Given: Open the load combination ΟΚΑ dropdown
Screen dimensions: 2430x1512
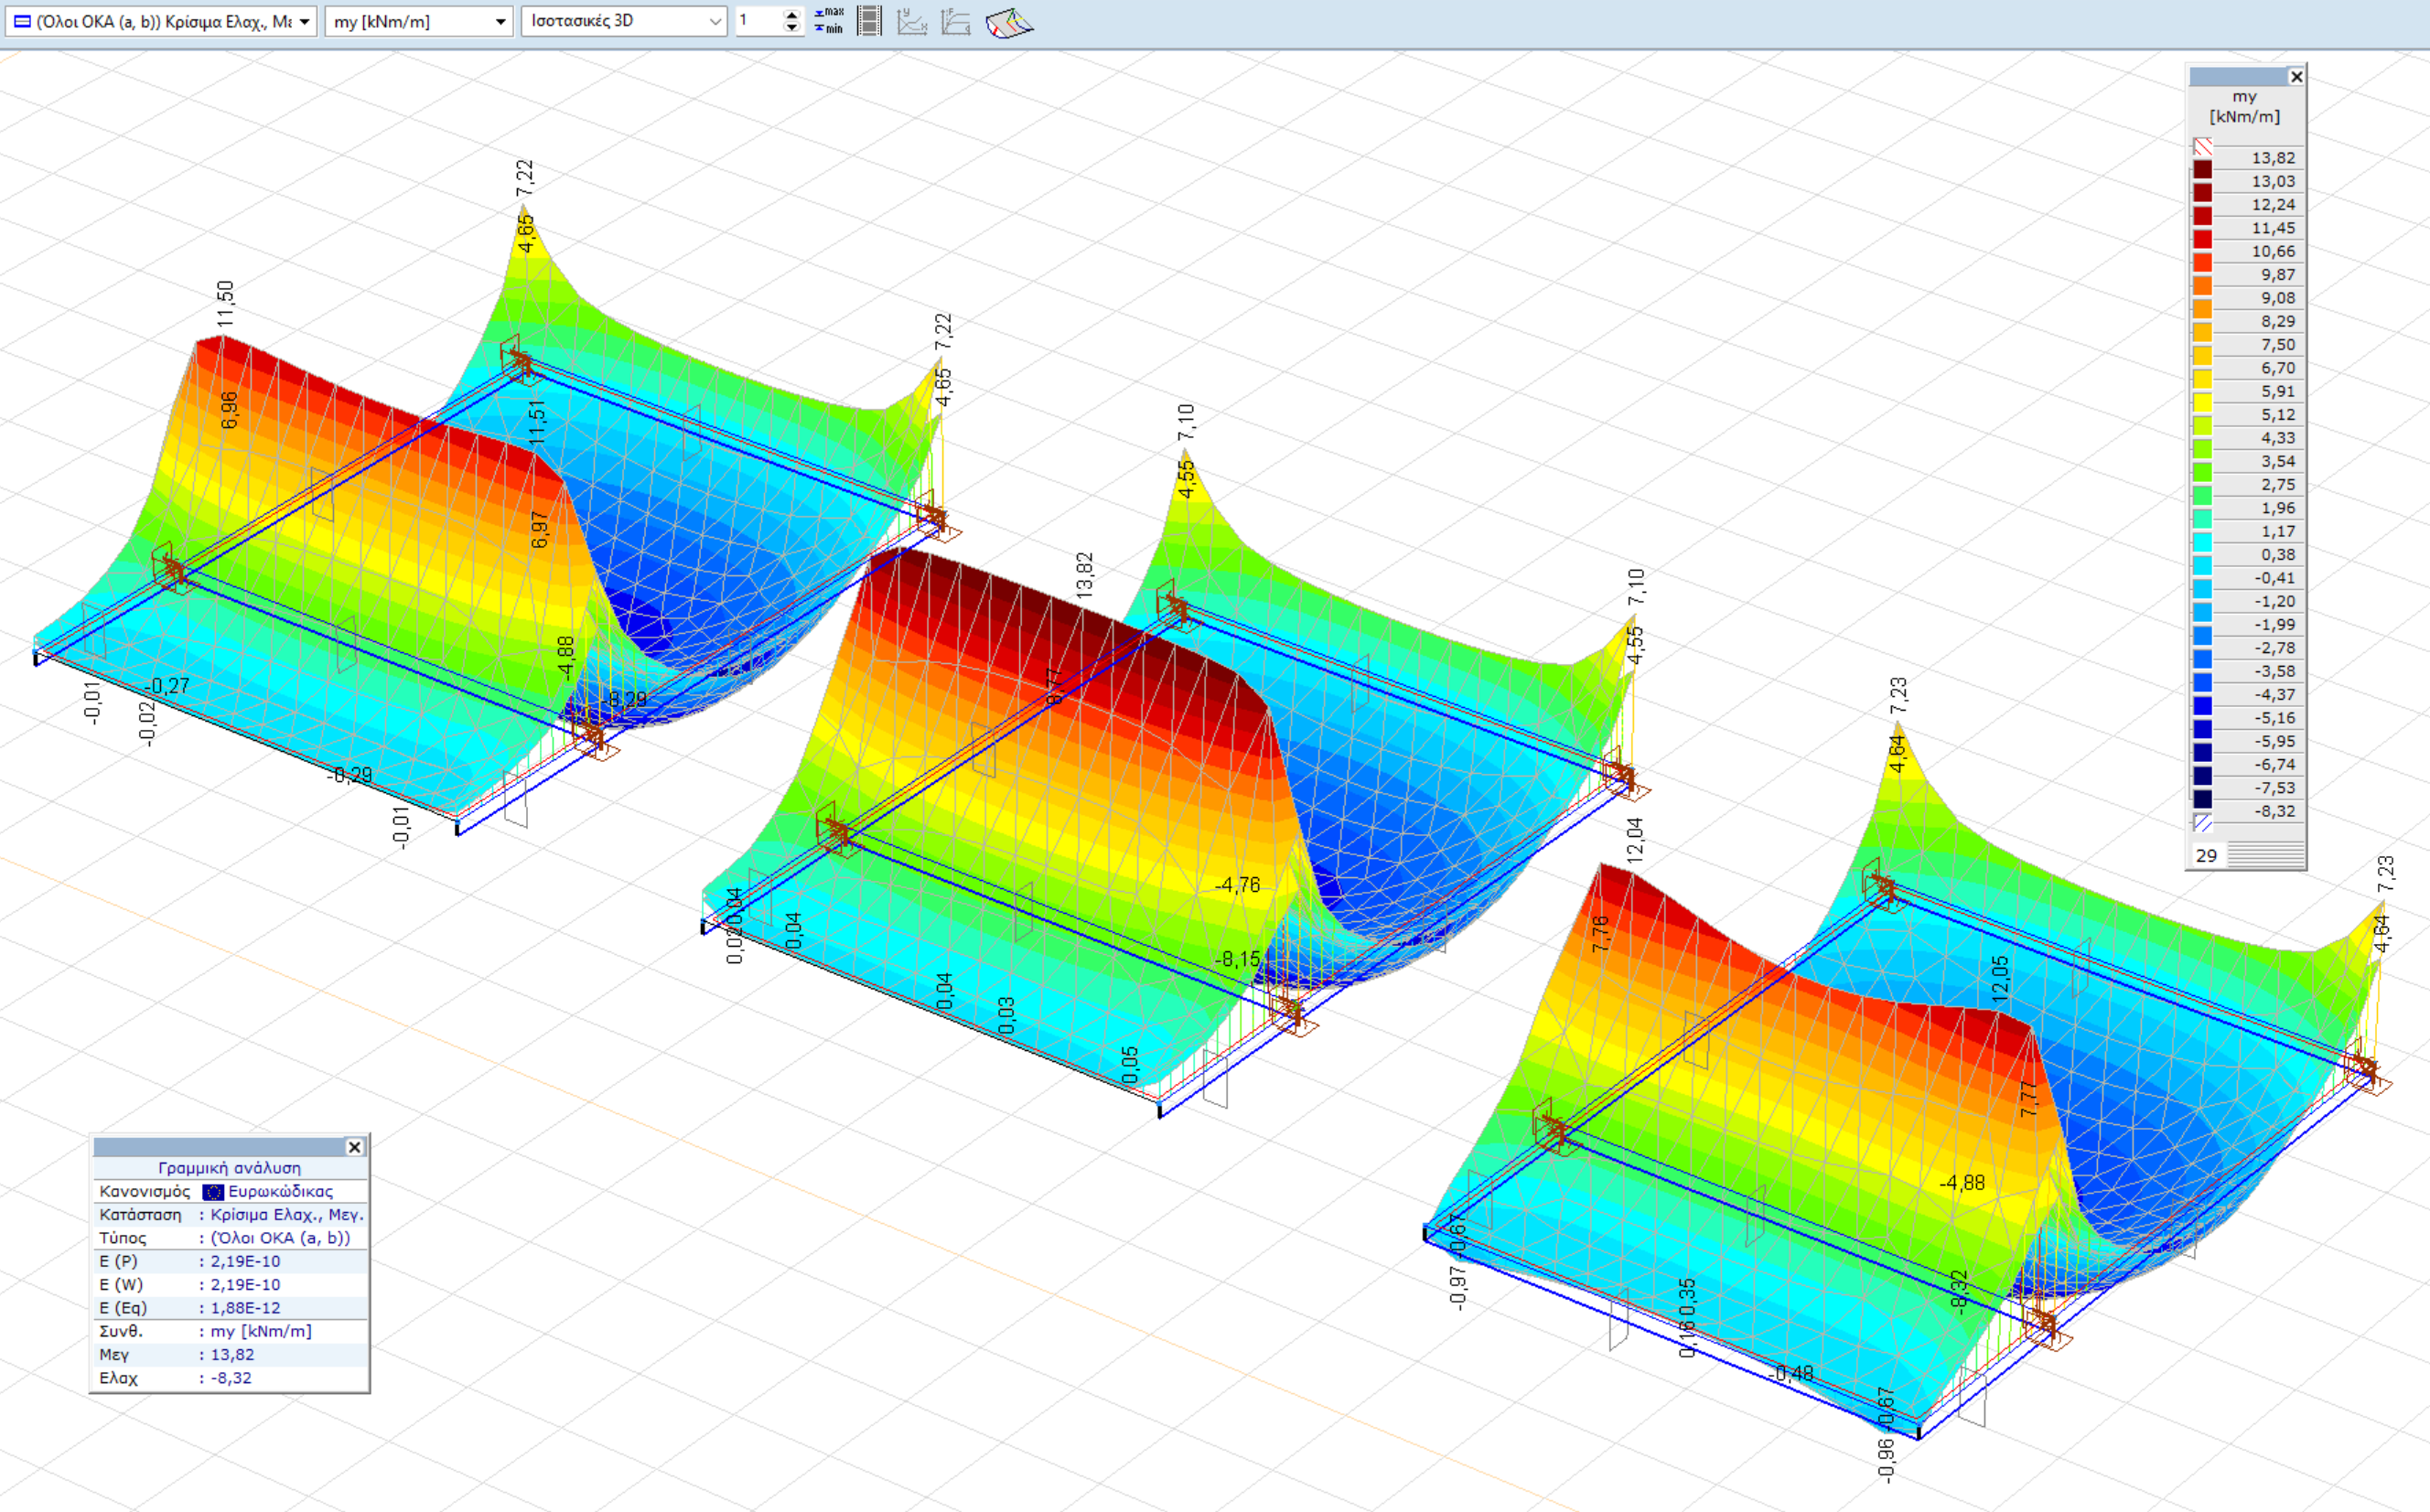Looking at the screenshot, I should 304,21.
